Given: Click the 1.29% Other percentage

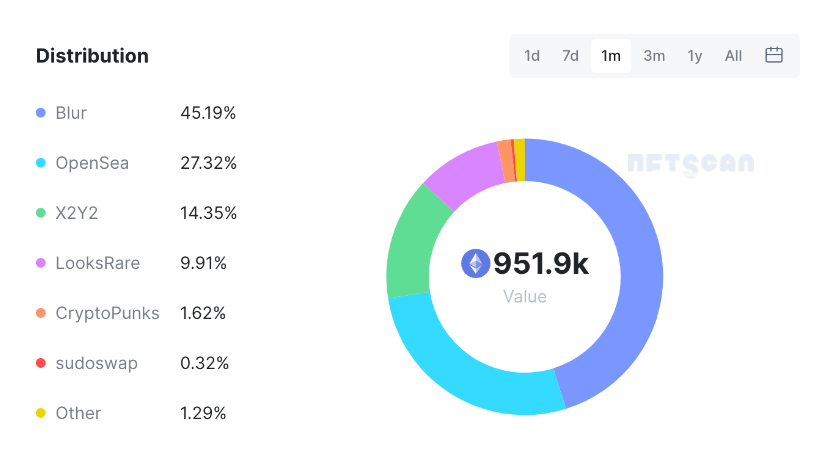Looking at the screenshot, I should tap(203, 413).
